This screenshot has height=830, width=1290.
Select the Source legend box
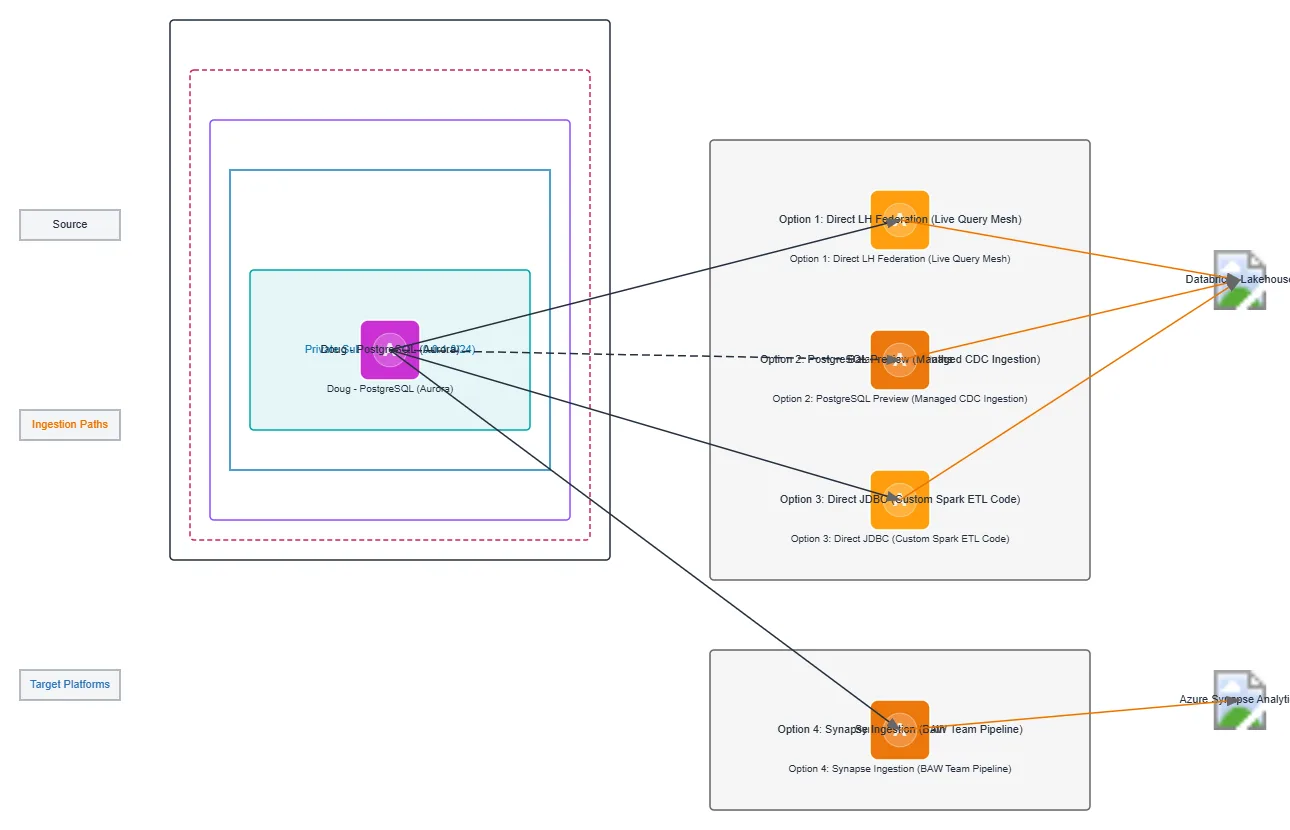click(70, 225)
